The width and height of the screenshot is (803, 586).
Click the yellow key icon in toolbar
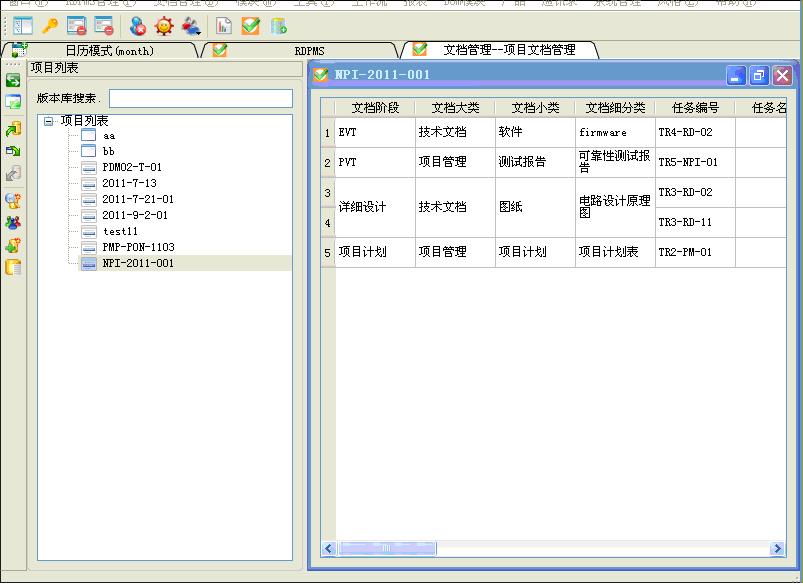(49, 26)
